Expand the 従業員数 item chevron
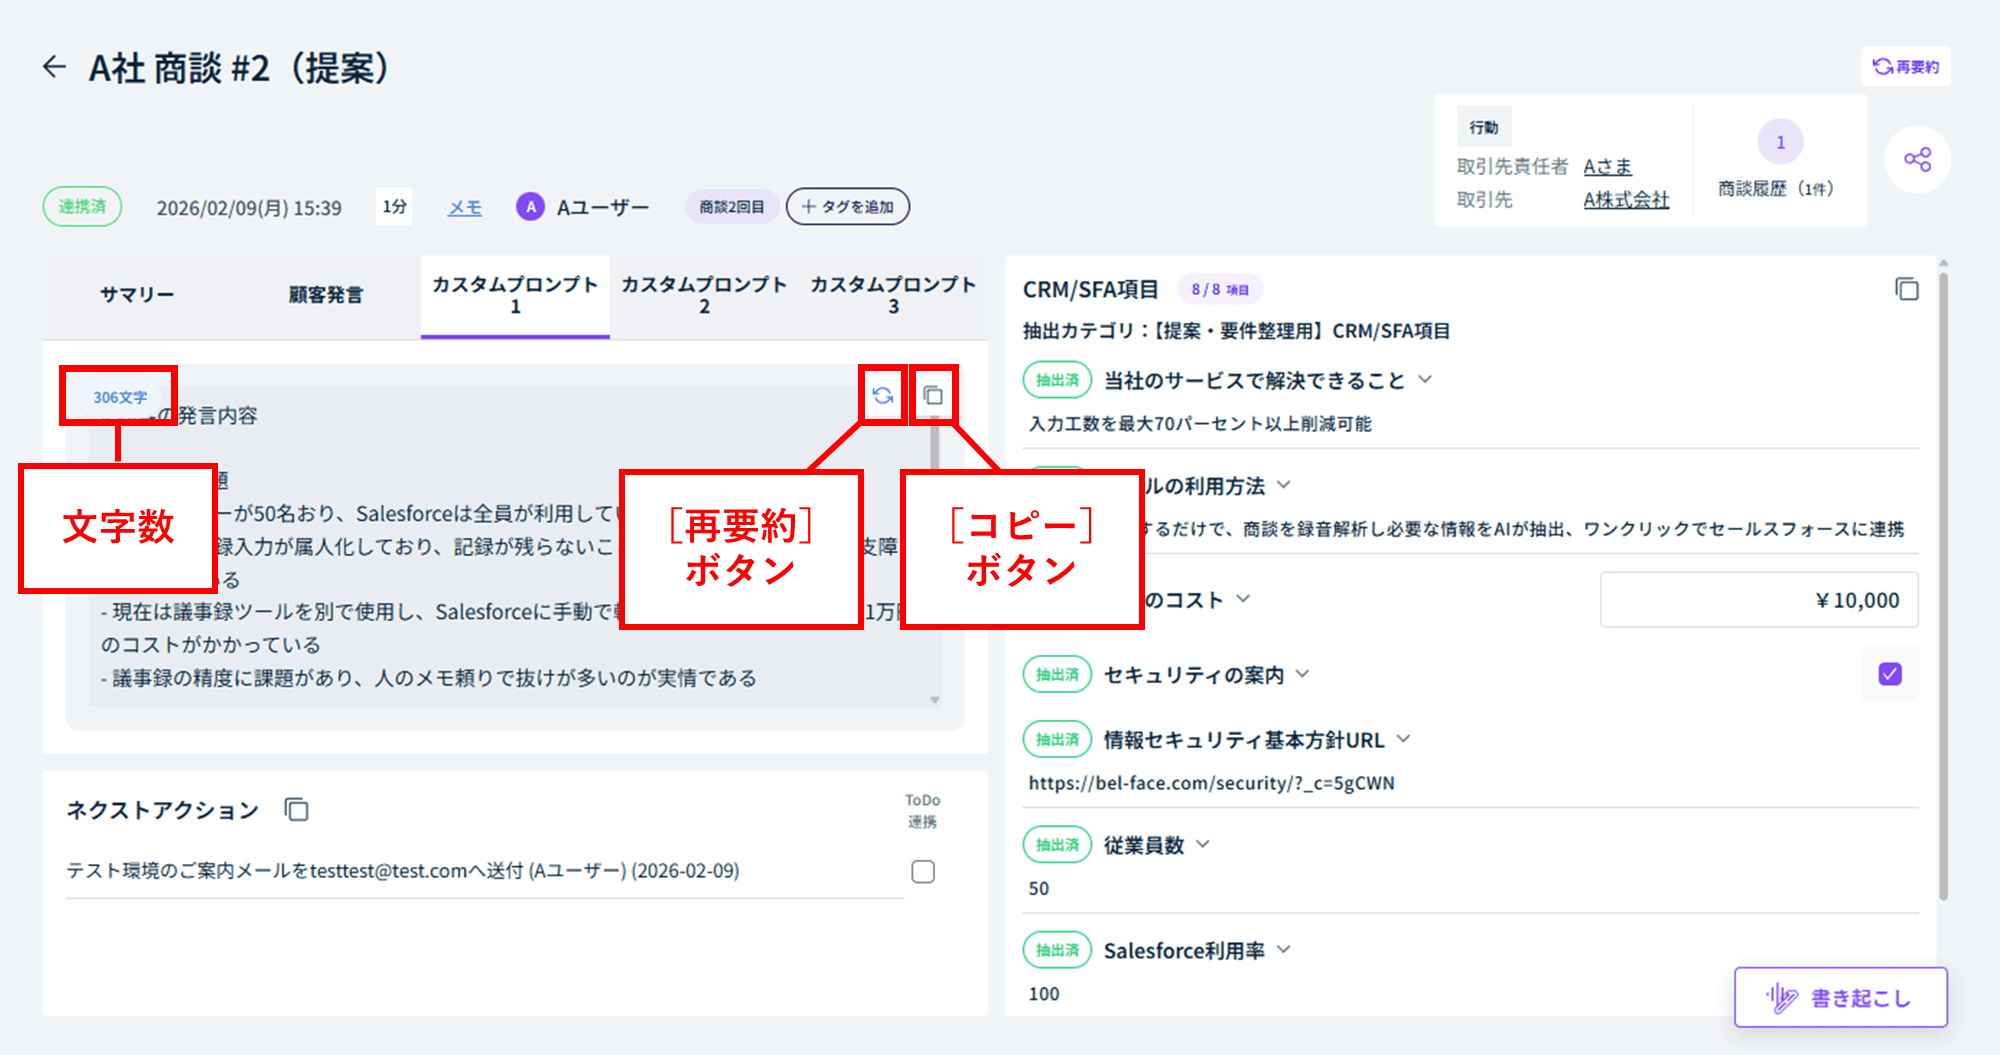Image resolution: width=2000 pixels, height=1055 pixels. (x=1203, y=844)
